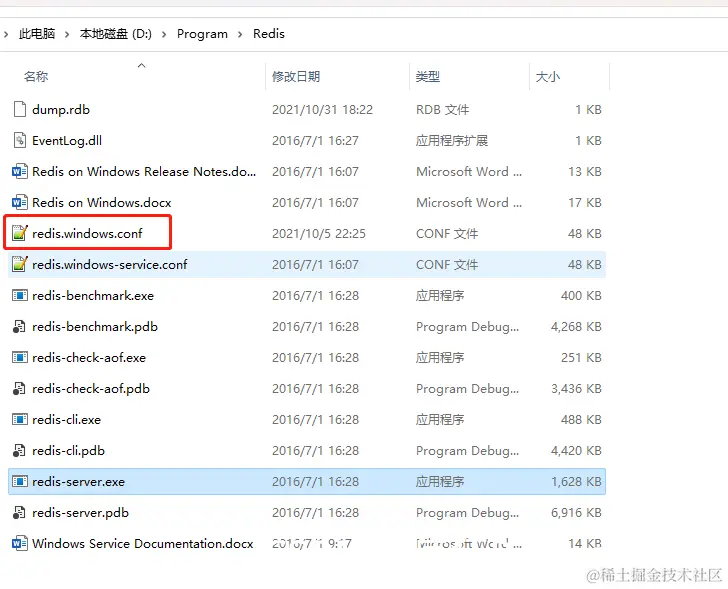Screen dimensions: 728x589
Task: Click the EventLog.dll file icon
Action: (x=20, y=141)
